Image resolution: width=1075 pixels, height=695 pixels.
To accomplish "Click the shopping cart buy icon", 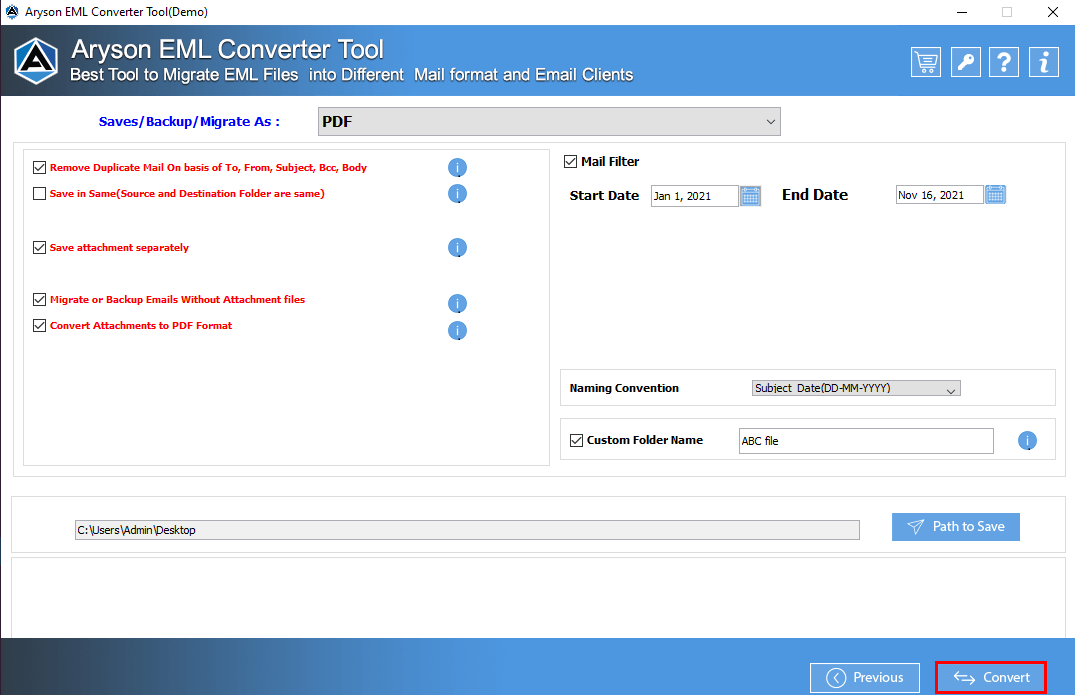I will click(x=926, y=62).
